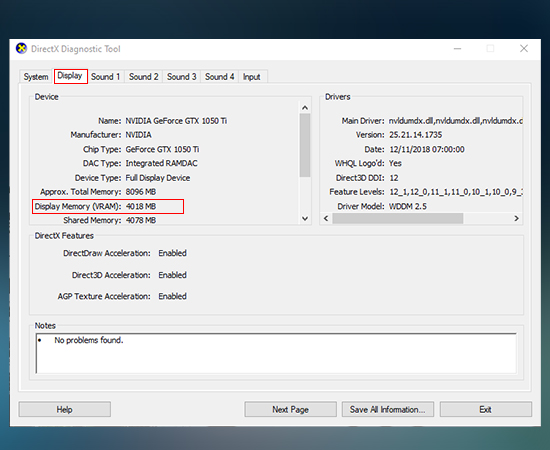Click Direct3D Acceleration Enabled value
The image size is (550, 450).
click(x=172, y=275)
